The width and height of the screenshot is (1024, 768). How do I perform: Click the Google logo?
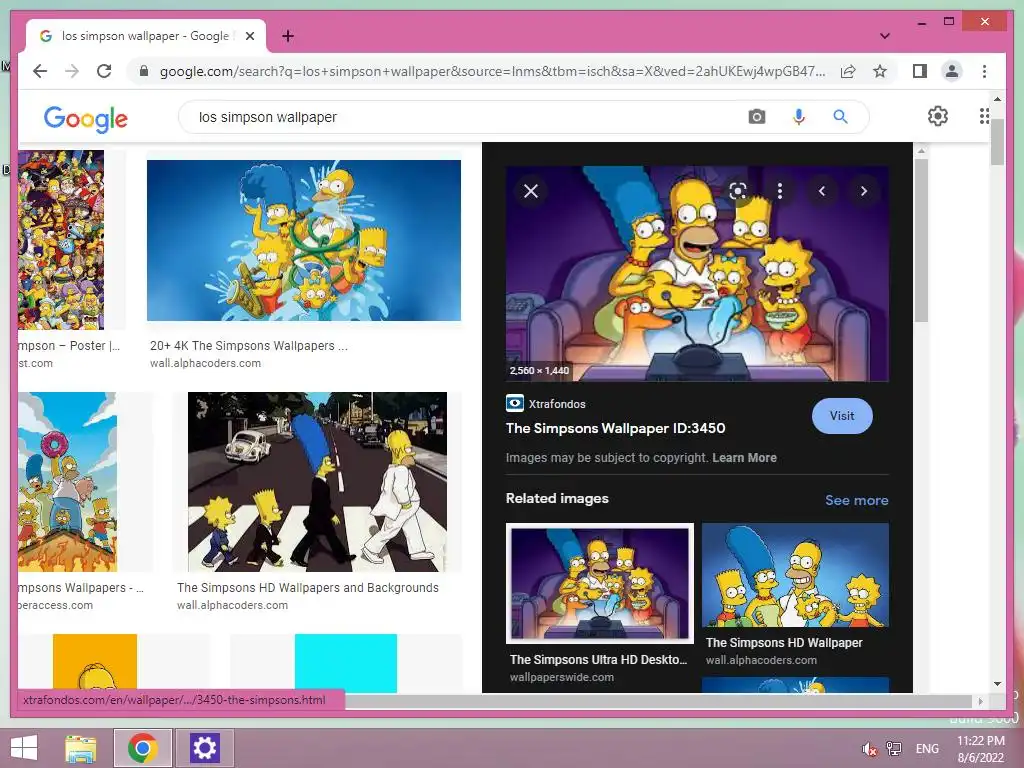tap(86, 118)
